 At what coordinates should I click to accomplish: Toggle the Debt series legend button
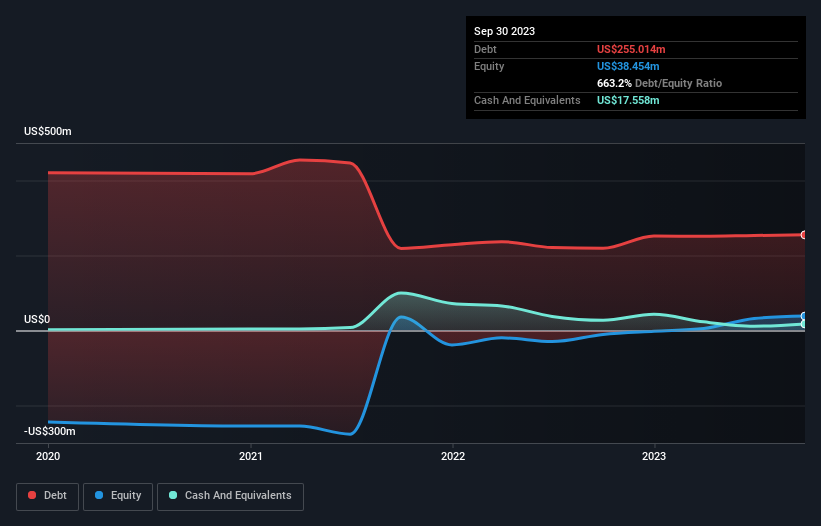pos(48,496)
